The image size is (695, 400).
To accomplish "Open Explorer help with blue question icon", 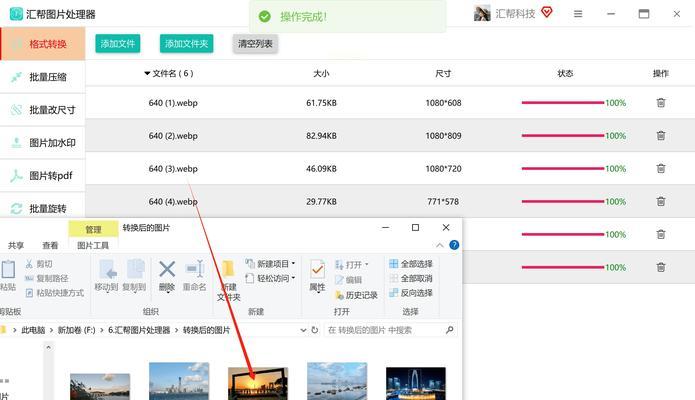I will [454, 245].
